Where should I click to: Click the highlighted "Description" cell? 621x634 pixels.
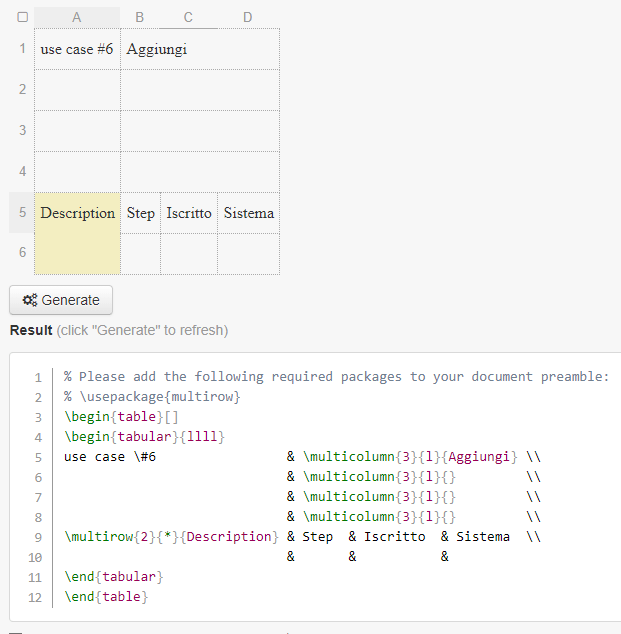tap(77, 233)
